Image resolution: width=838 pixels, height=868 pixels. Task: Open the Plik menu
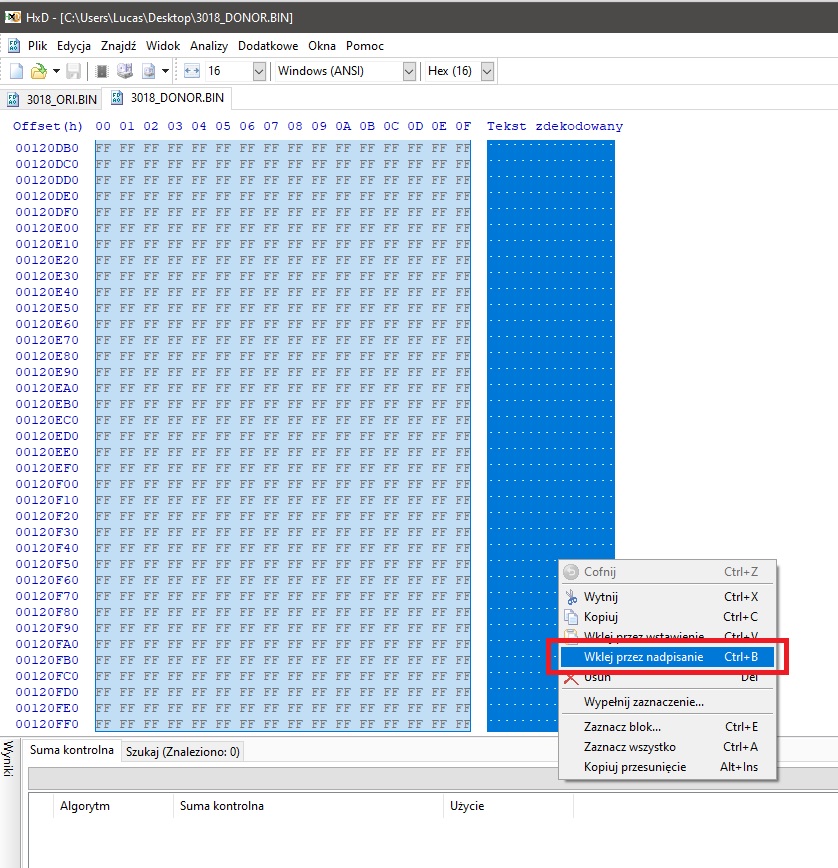click(38, 46)
